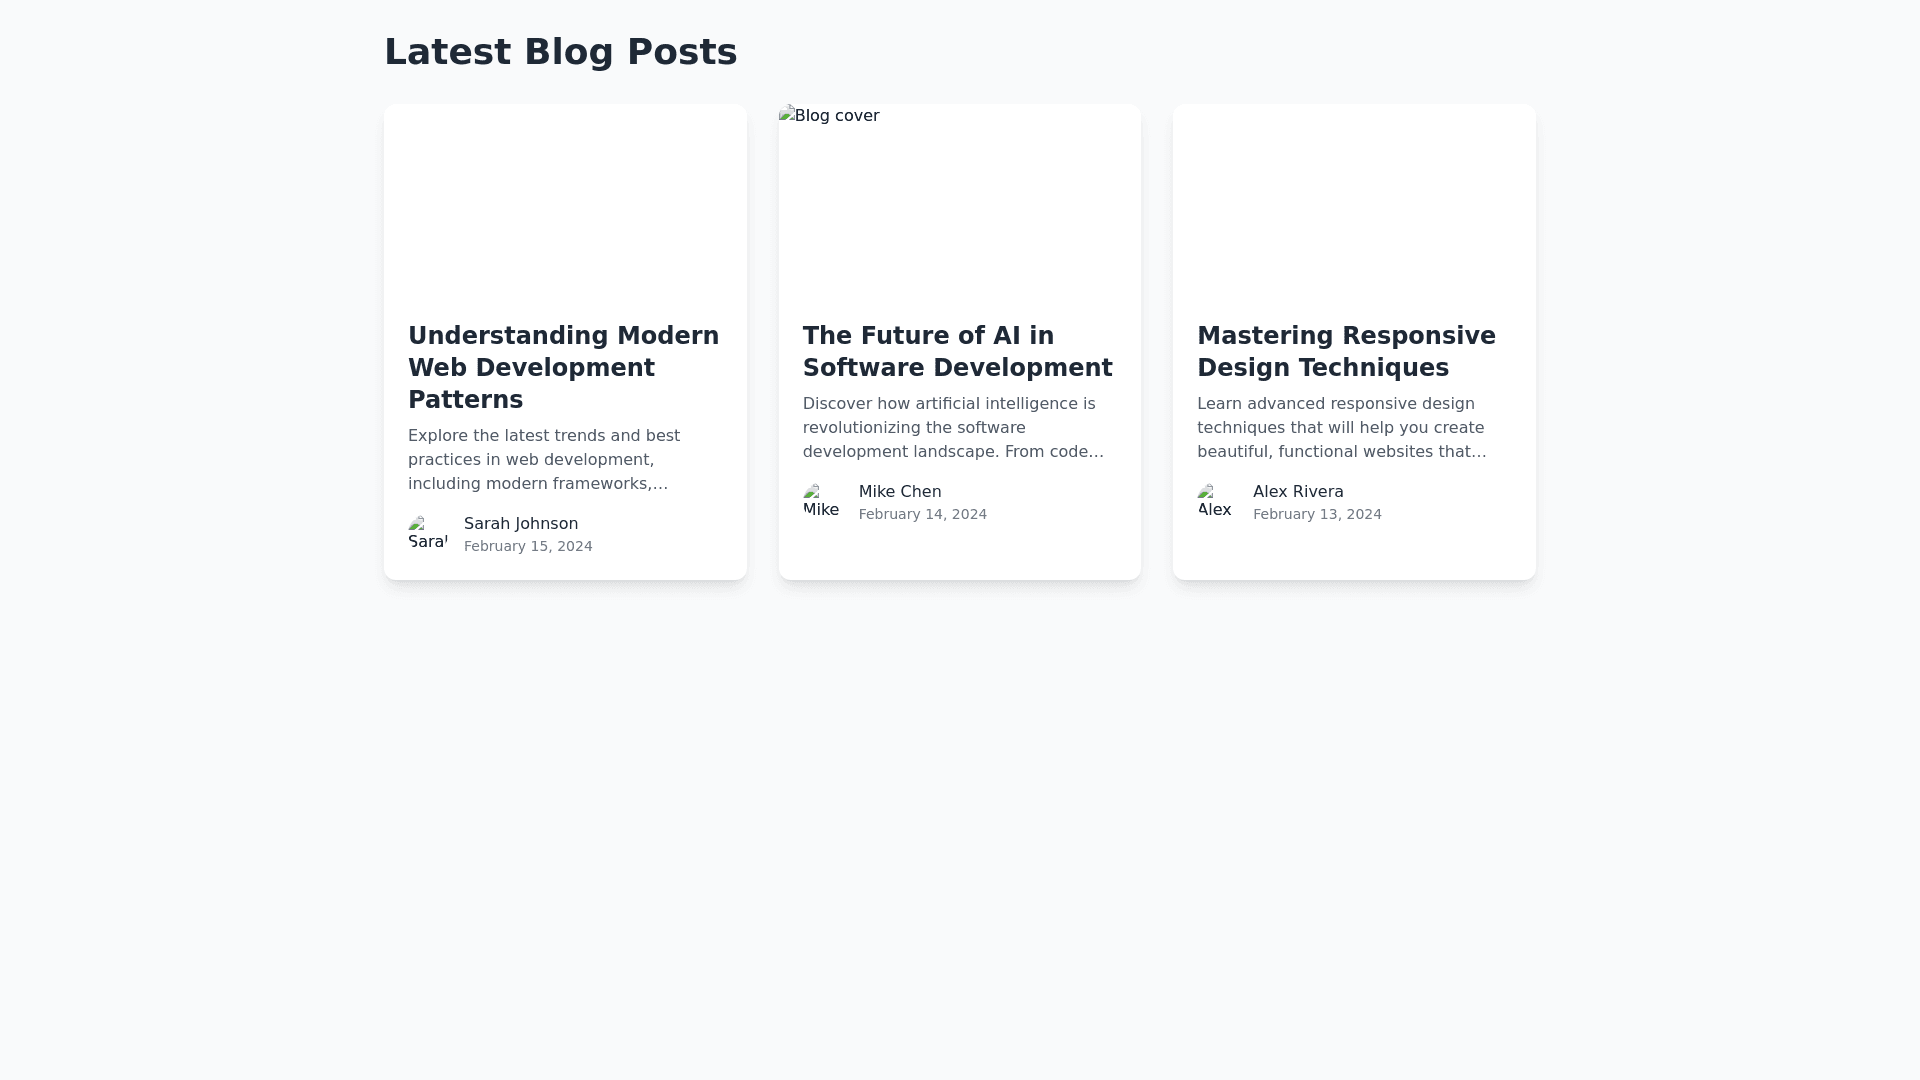Screen dimensions: 1920x1080
Task: Click the Latest Blog Posts heading
Action: pyautogui.click(x=560, y=52)
